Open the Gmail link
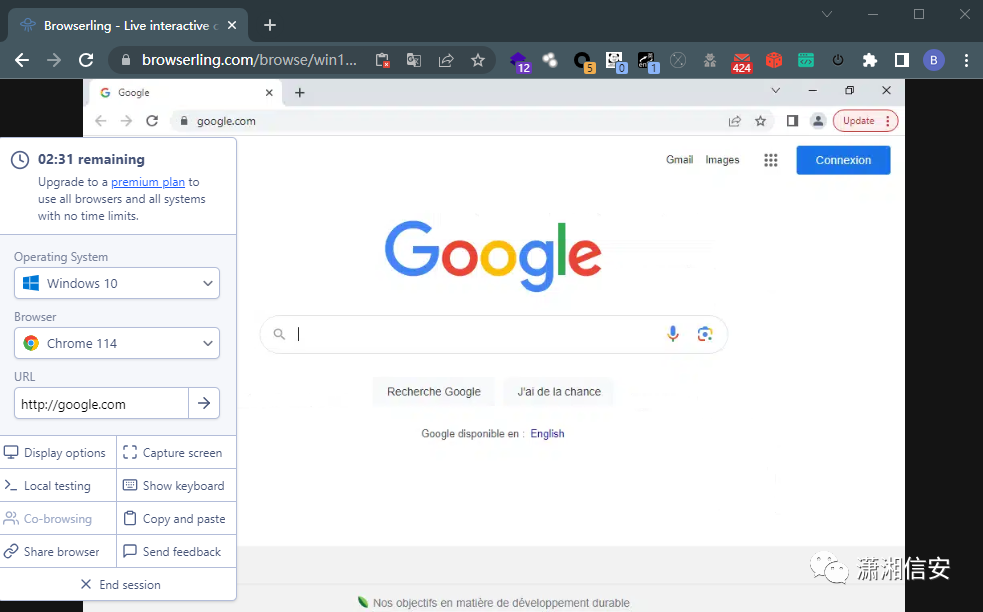Image resolution: width=983 pixels, height=612 pixels. 679,160
